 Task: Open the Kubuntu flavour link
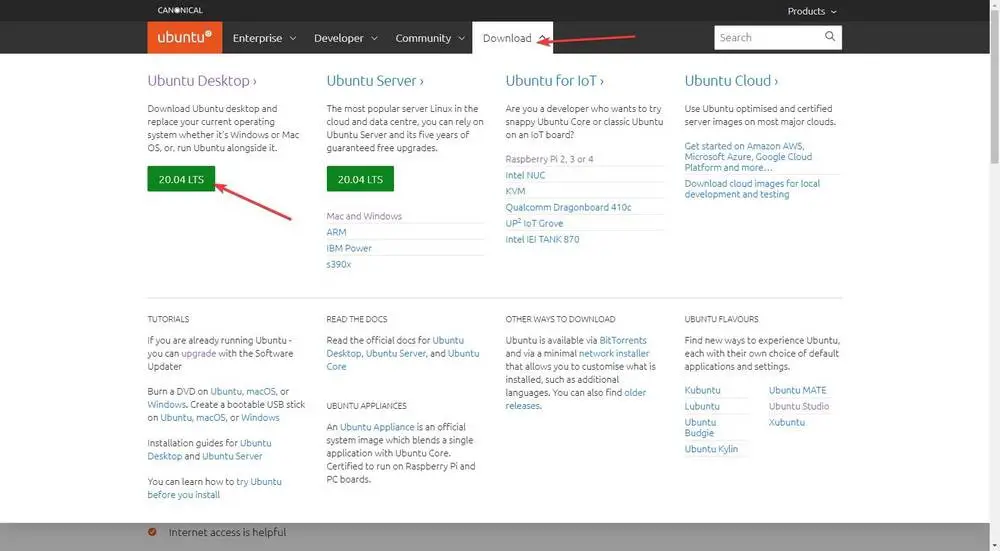(x=702, y=390)
